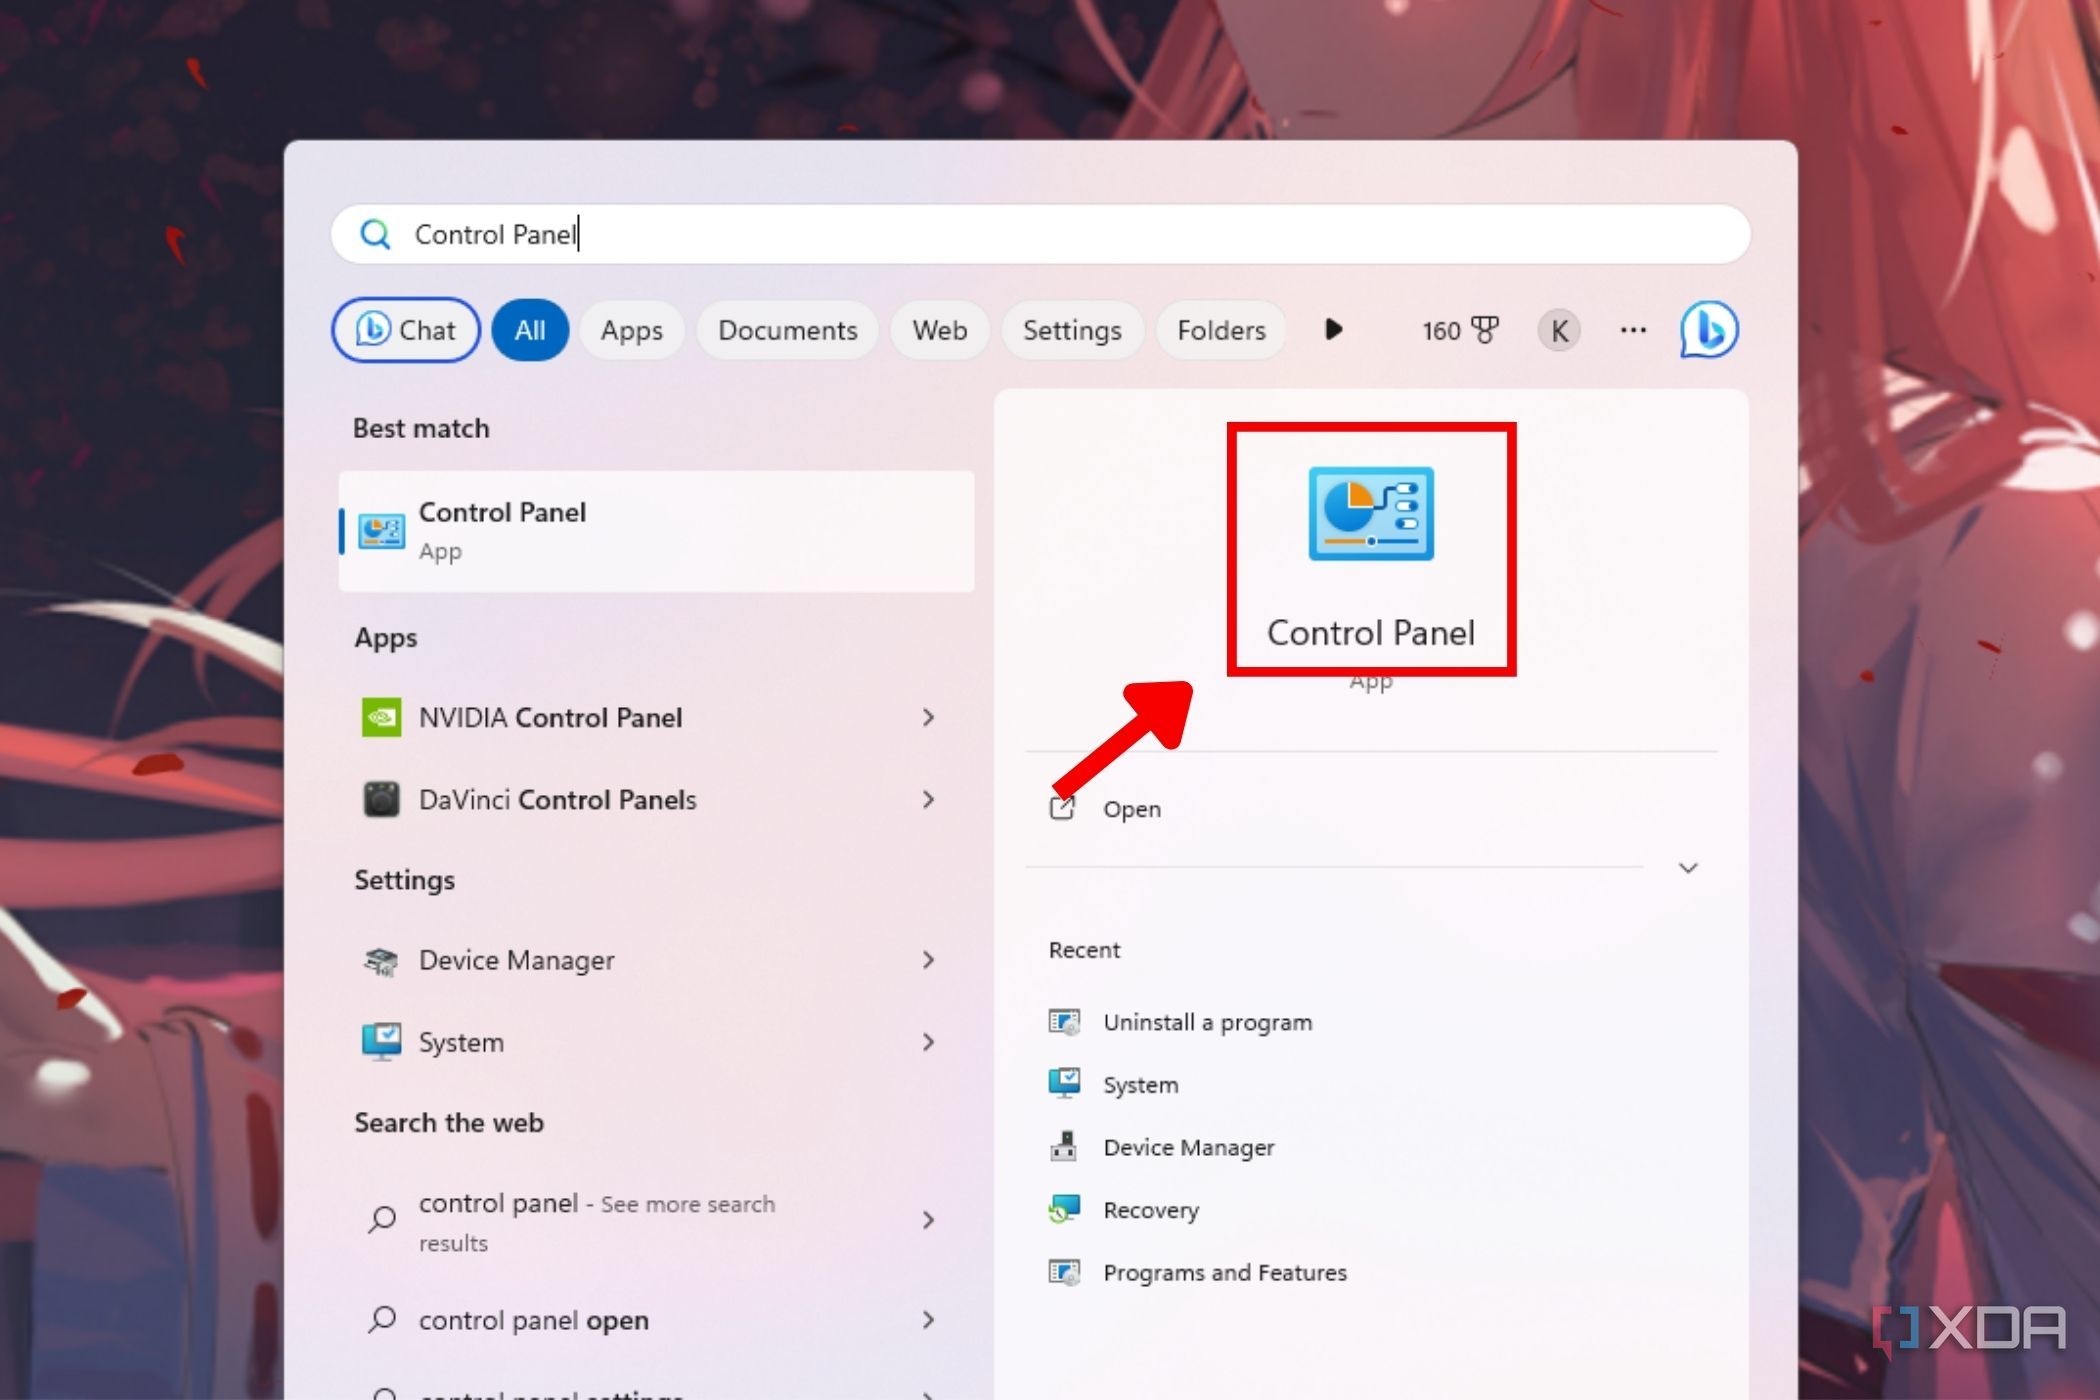Show more search filter categories arrow
The height and width of the screenshot is (1400, 2100).
click(x=1333, y=330)
